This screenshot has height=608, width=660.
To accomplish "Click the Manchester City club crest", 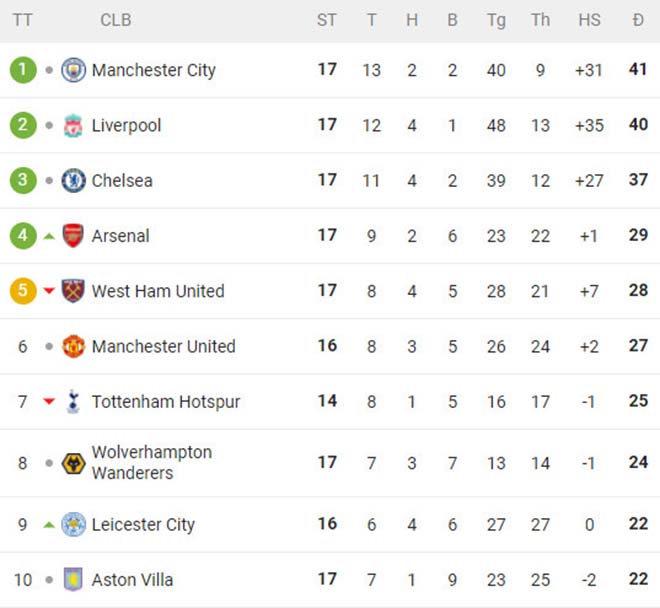I will point(73,70).
